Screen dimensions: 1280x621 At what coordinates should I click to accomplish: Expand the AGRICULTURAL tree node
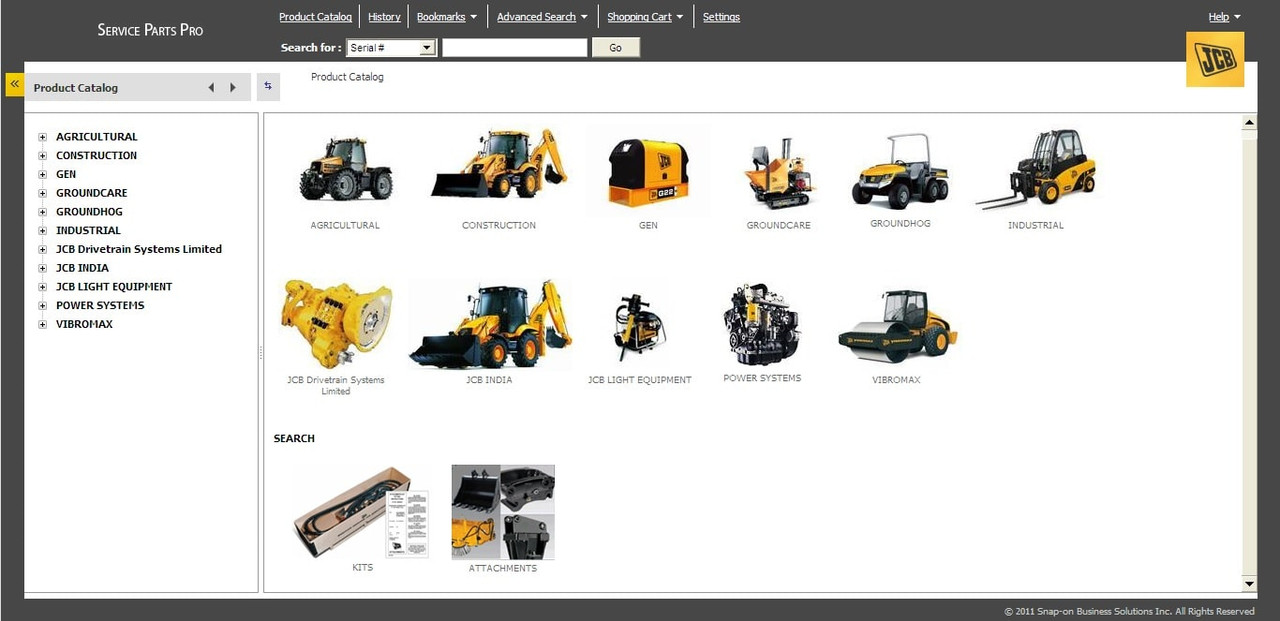click(42, 137)
